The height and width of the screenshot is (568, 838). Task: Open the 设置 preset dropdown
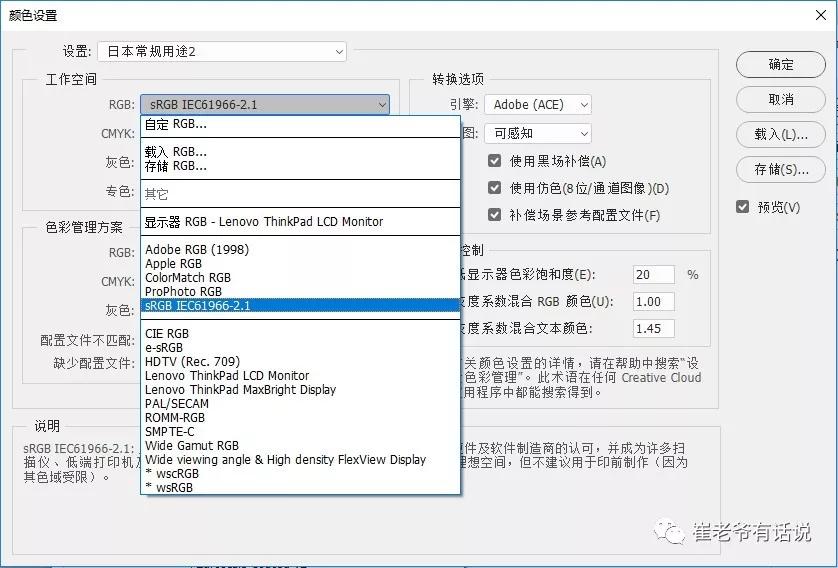[221, 51]
